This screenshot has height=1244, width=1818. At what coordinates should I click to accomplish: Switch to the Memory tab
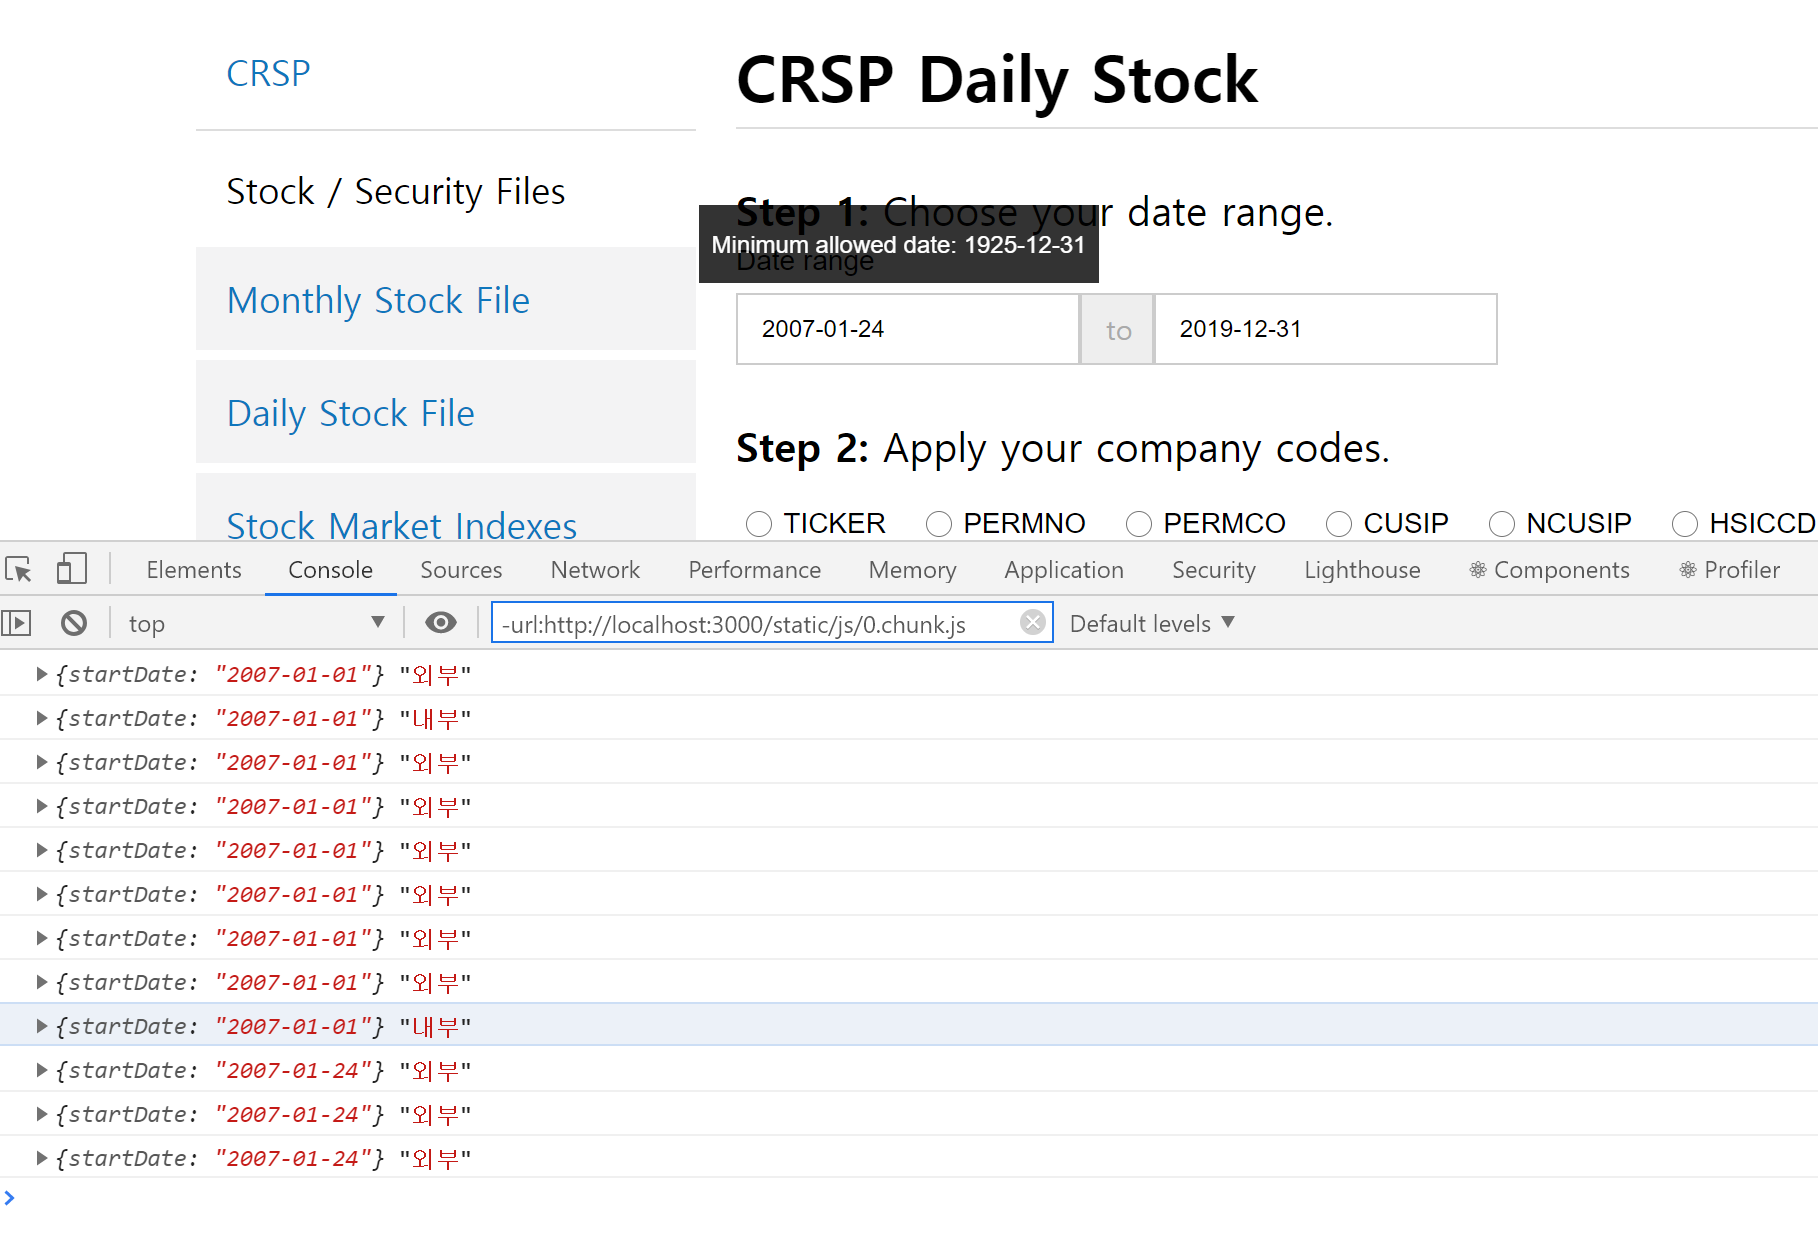click(912, 570)
